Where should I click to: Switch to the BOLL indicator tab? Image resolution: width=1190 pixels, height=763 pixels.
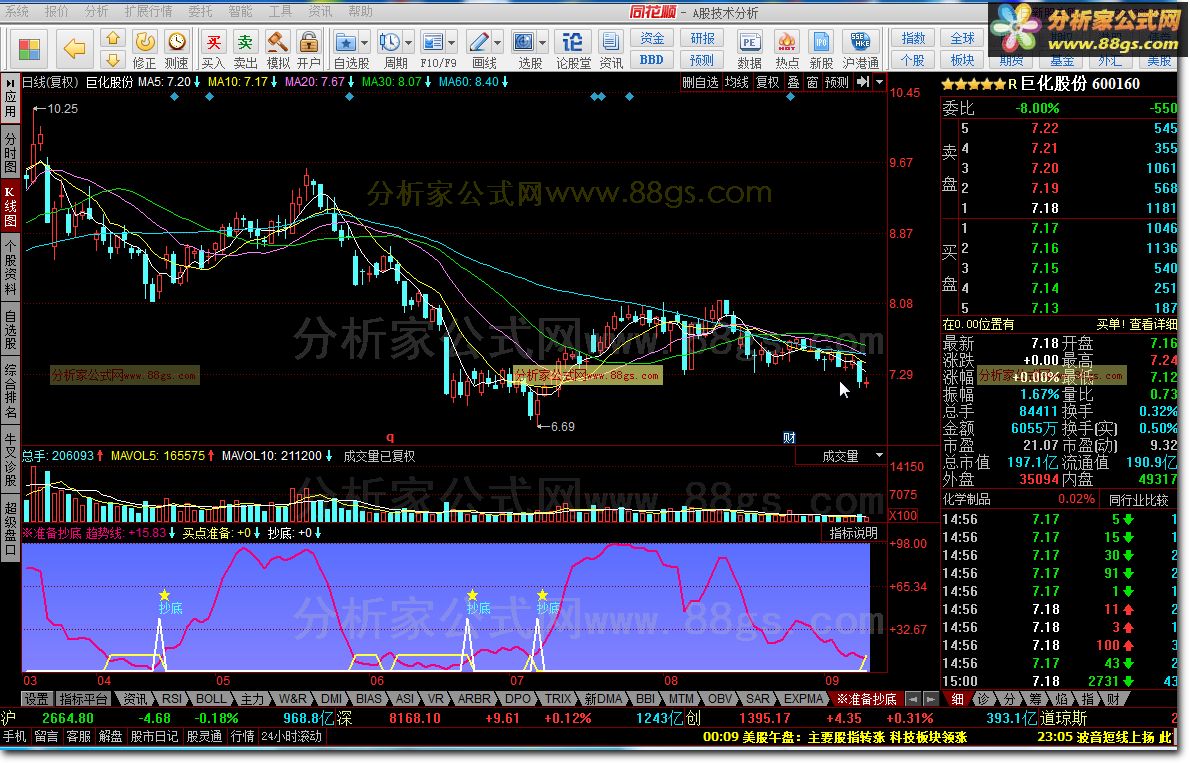click(x=210, y=698)
